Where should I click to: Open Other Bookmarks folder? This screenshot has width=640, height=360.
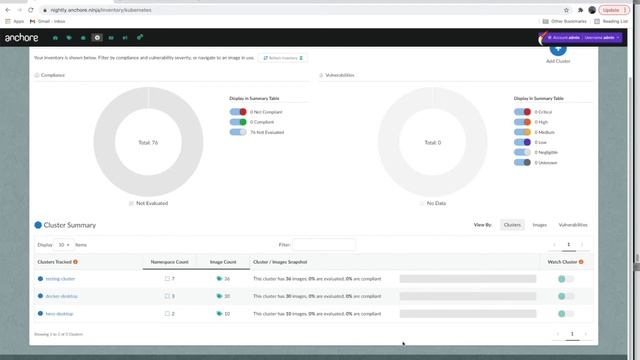pos(564,21)
